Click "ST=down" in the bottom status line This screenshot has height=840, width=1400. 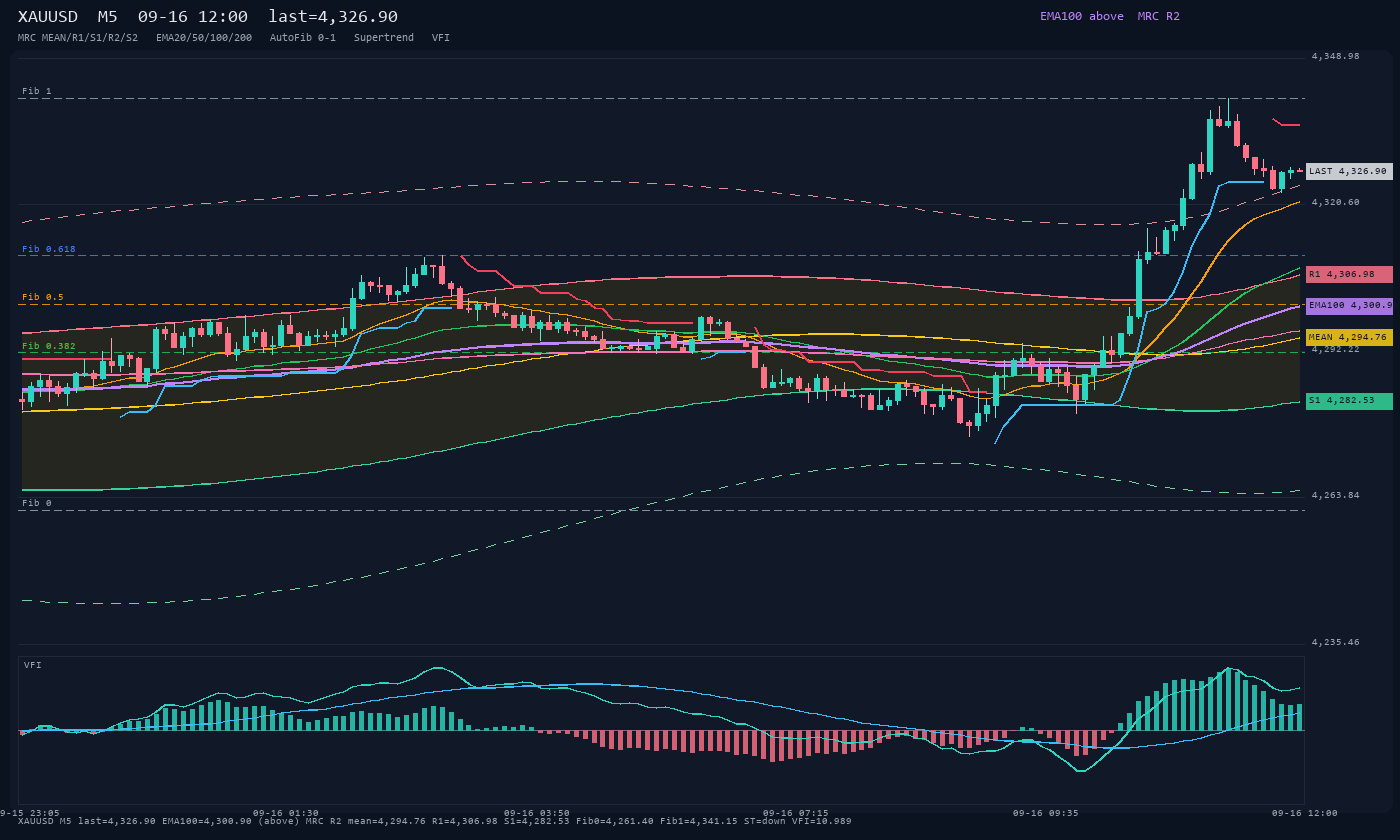coord(765,821)
